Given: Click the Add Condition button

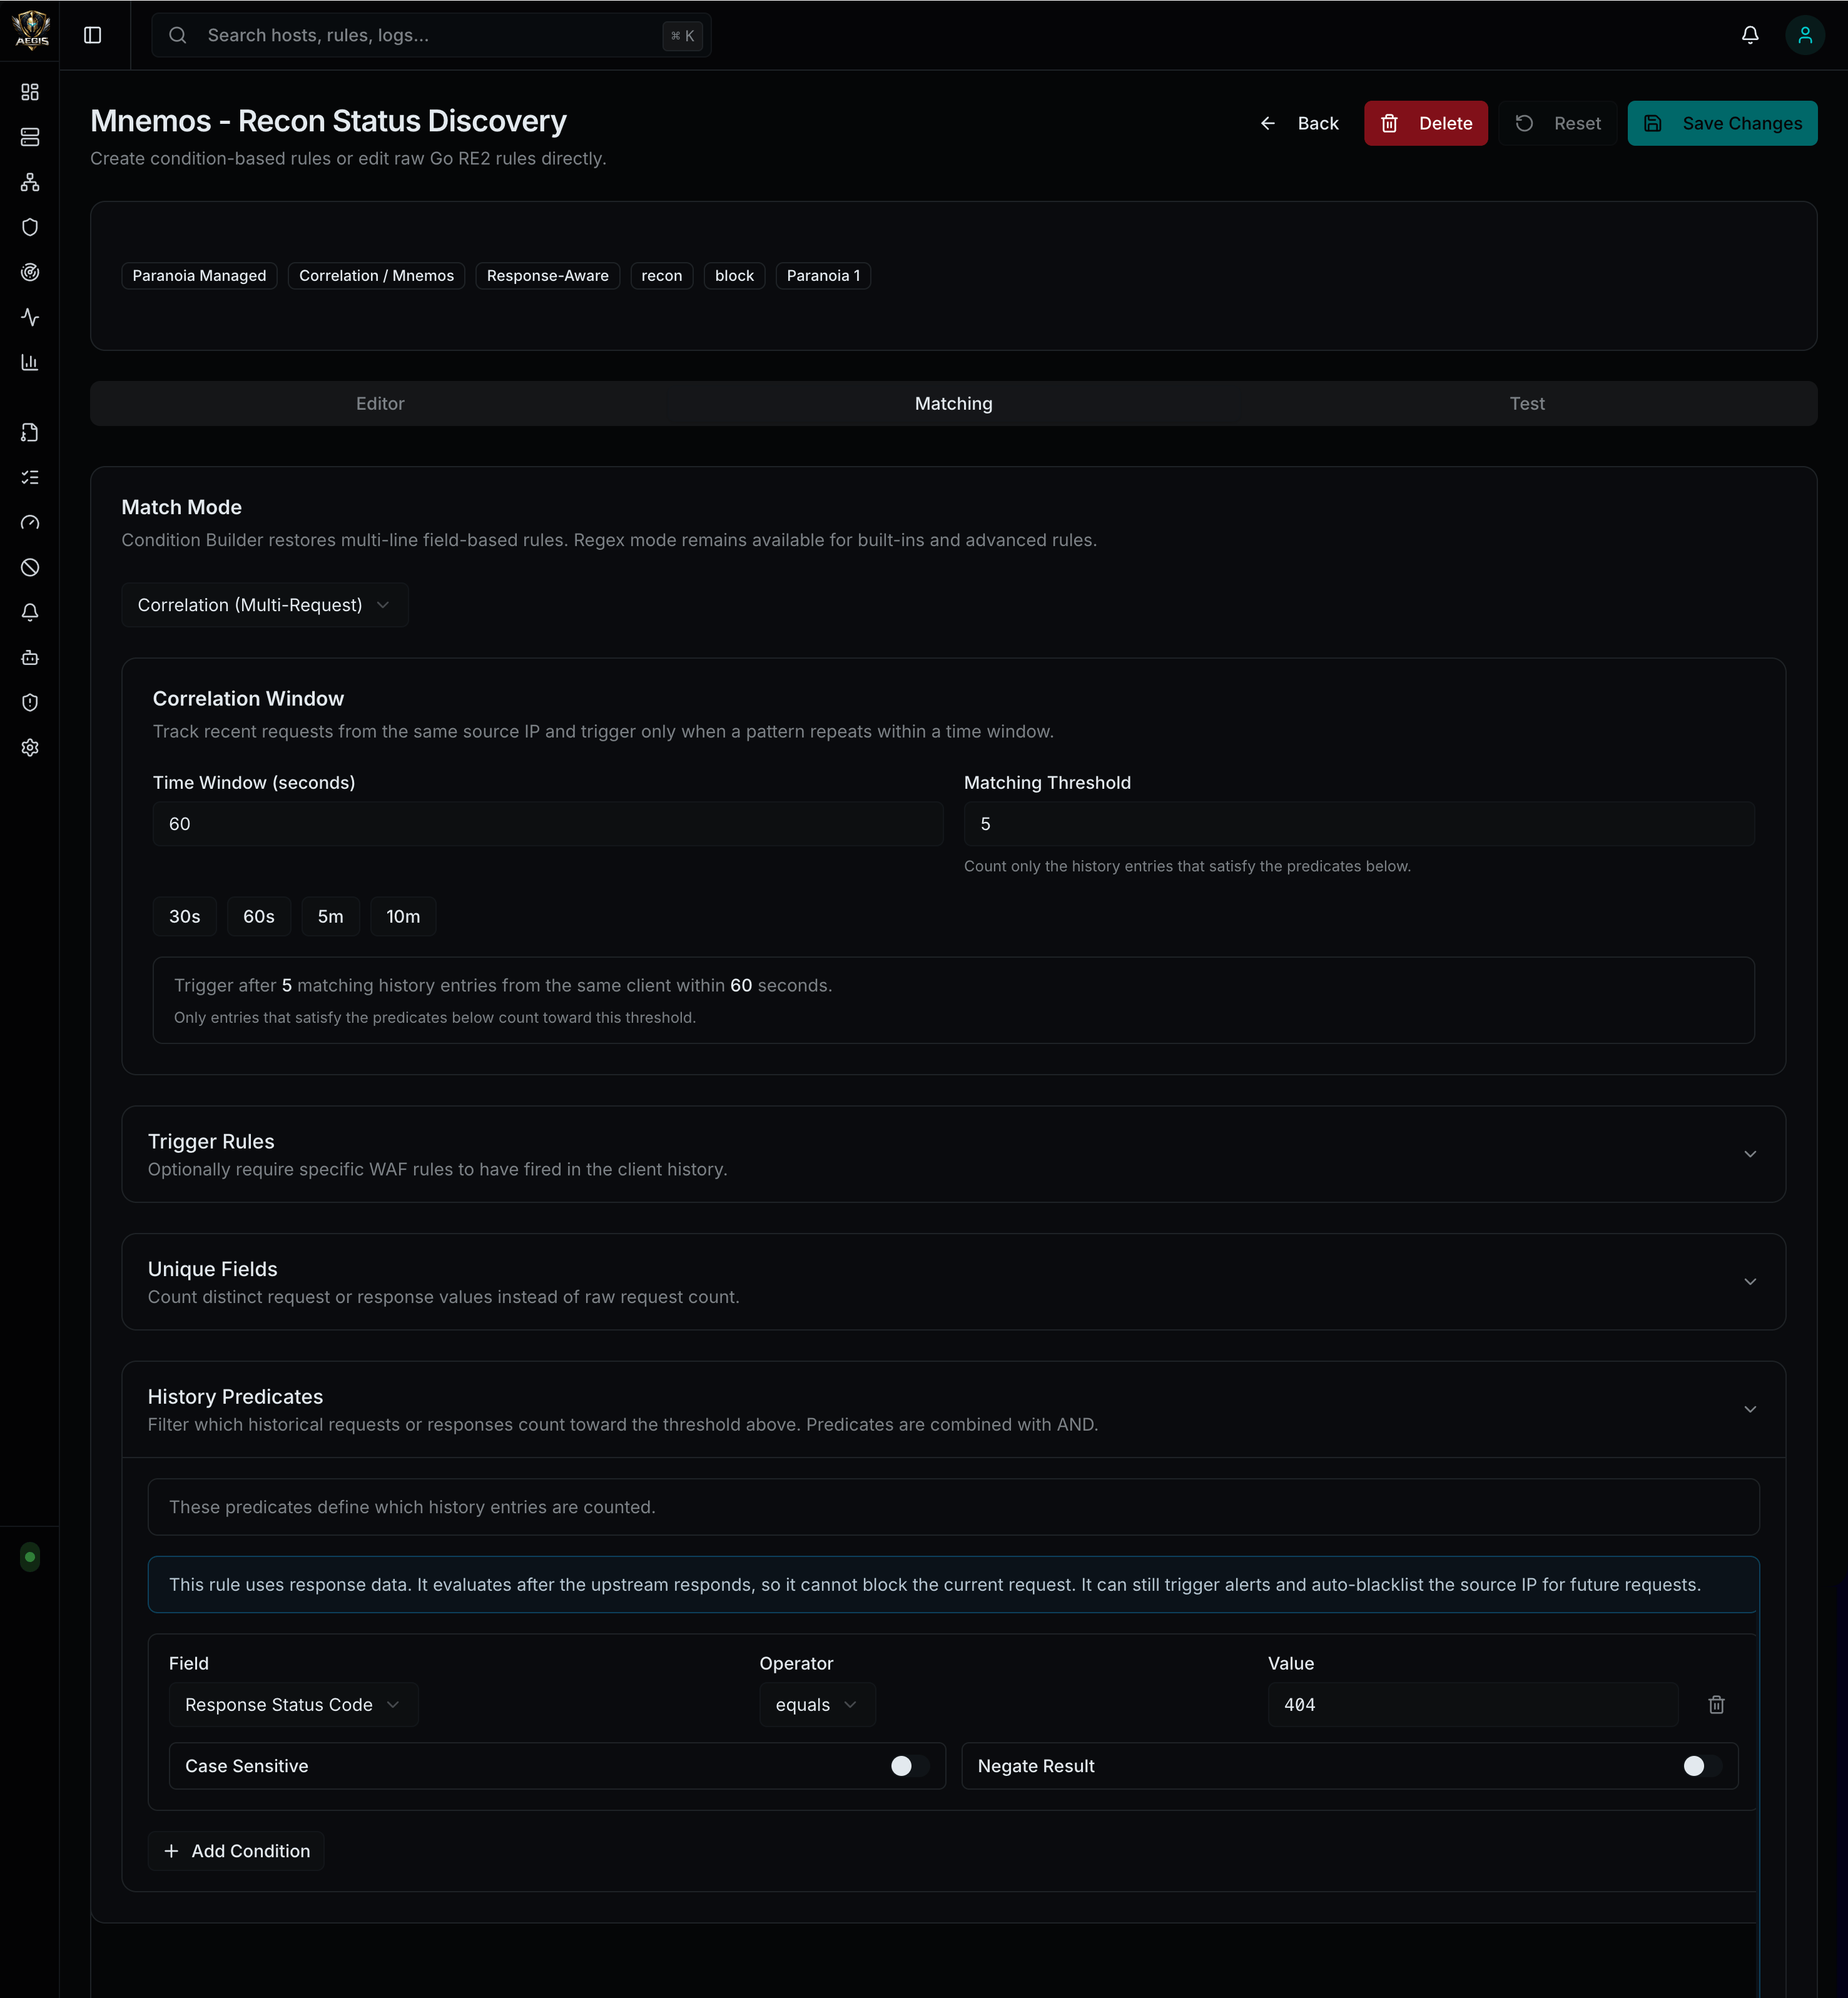Looking at the screenshot, I should coord(236,1851).
